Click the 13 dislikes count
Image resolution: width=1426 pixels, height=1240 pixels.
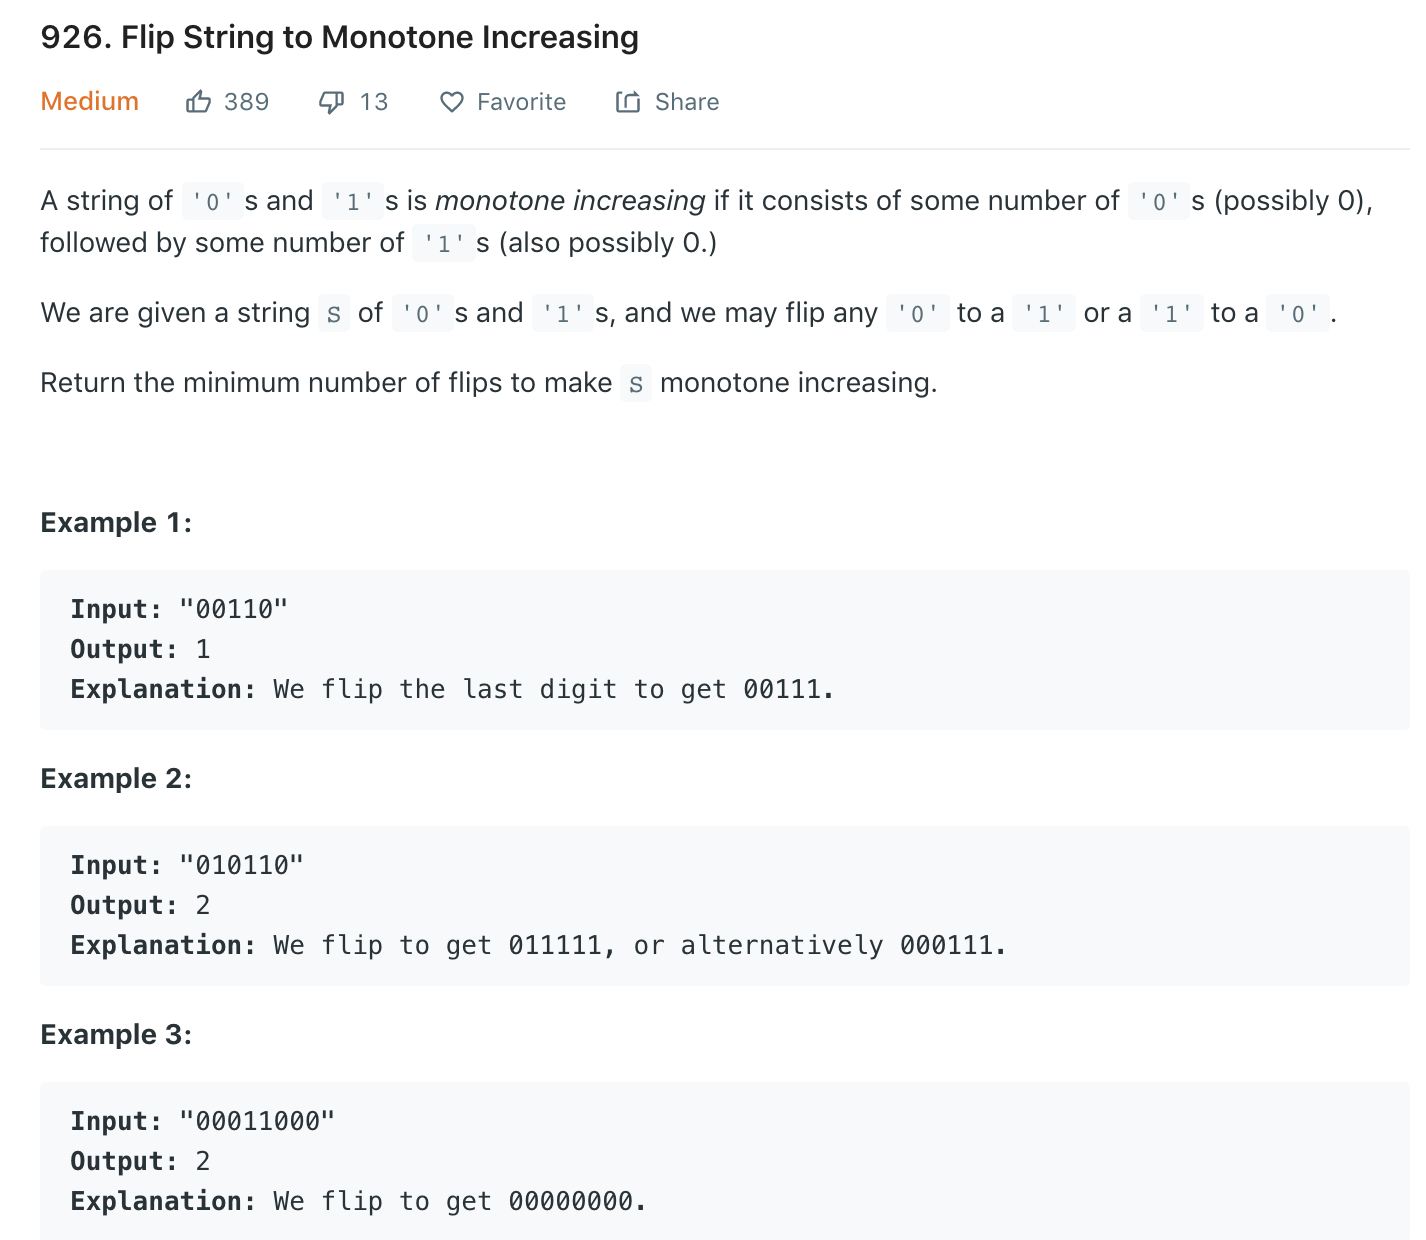374,102
